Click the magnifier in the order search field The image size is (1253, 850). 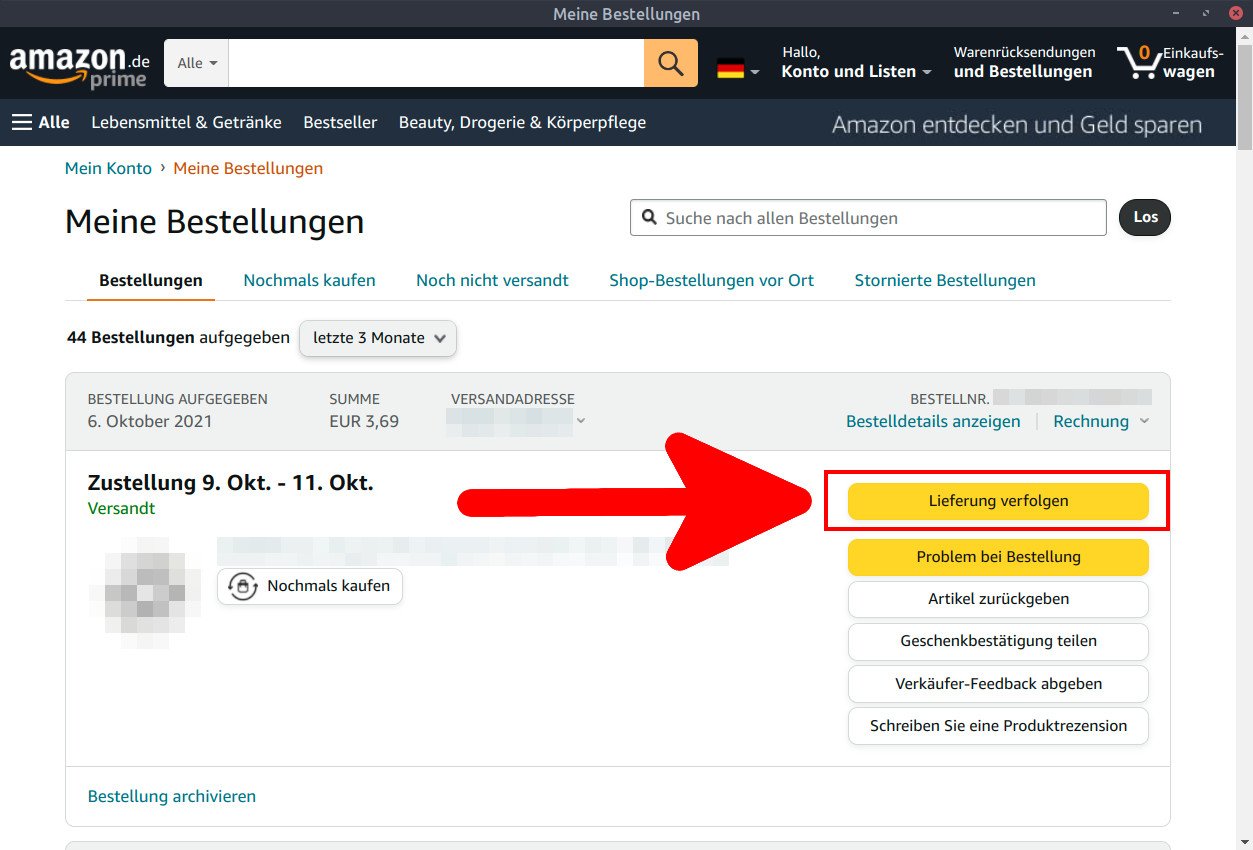pyautogui.click(x=649, y=217)
